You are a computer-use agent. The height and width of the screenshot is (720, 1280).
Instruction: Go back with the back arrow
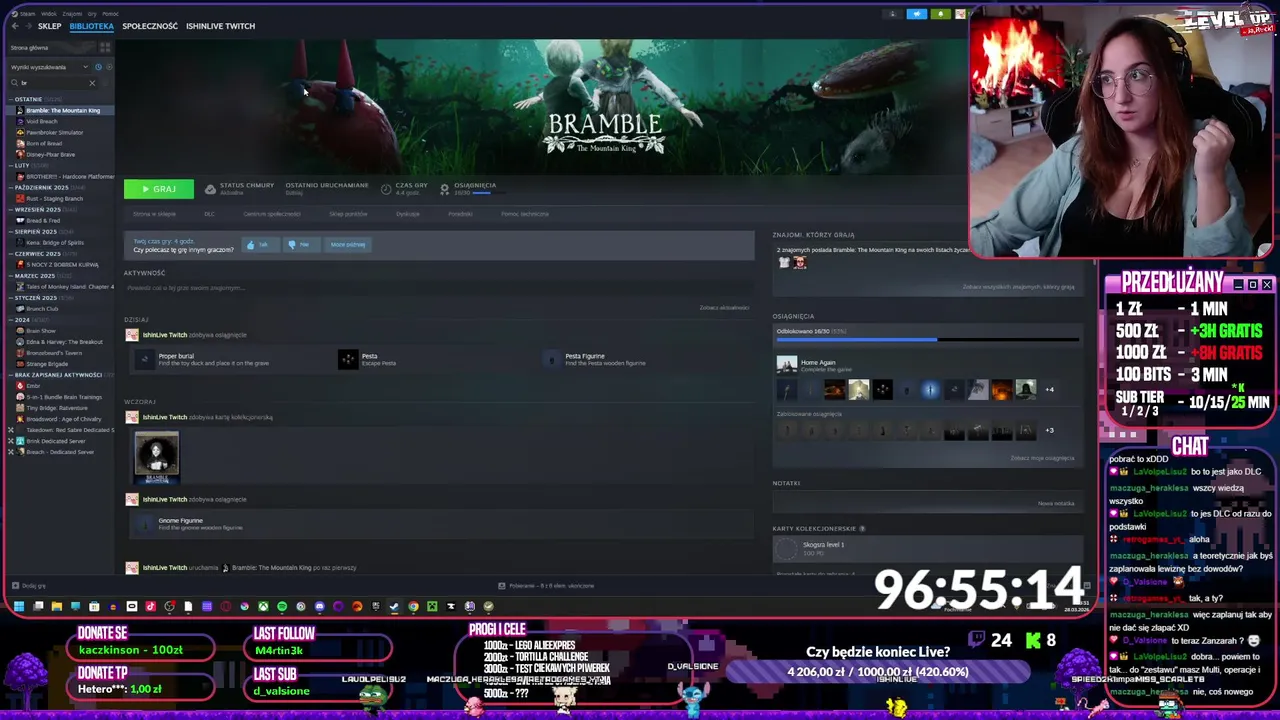tap(15, 26)
